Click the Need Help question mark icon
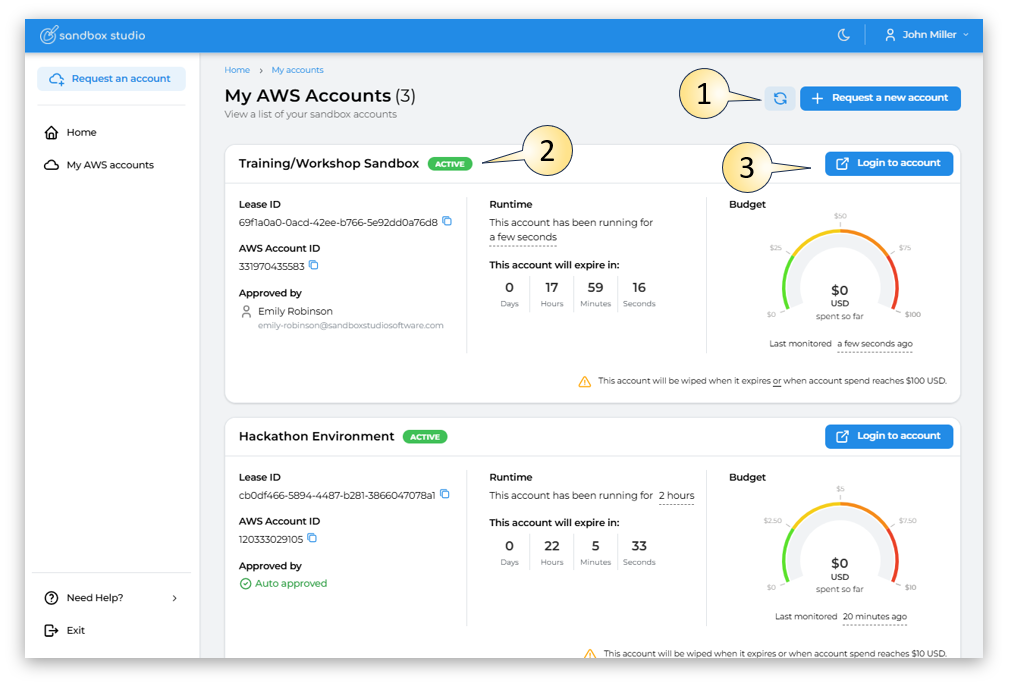1016x683 pixels. coord(51,597)
